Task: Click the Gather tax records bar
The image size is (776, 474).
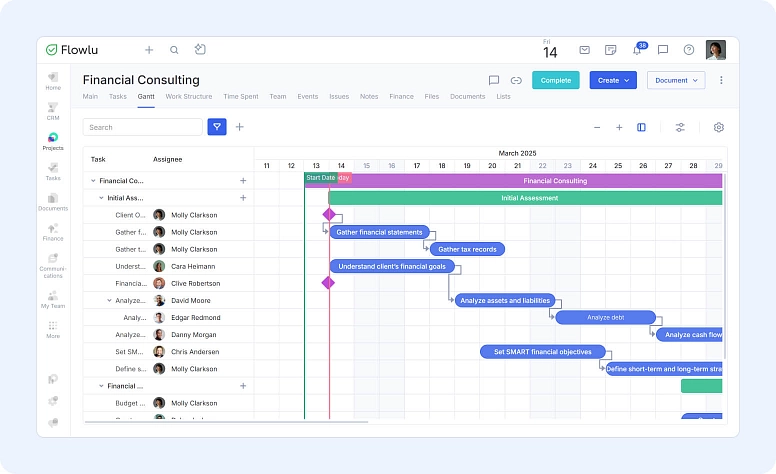Action: click(467, 249)
